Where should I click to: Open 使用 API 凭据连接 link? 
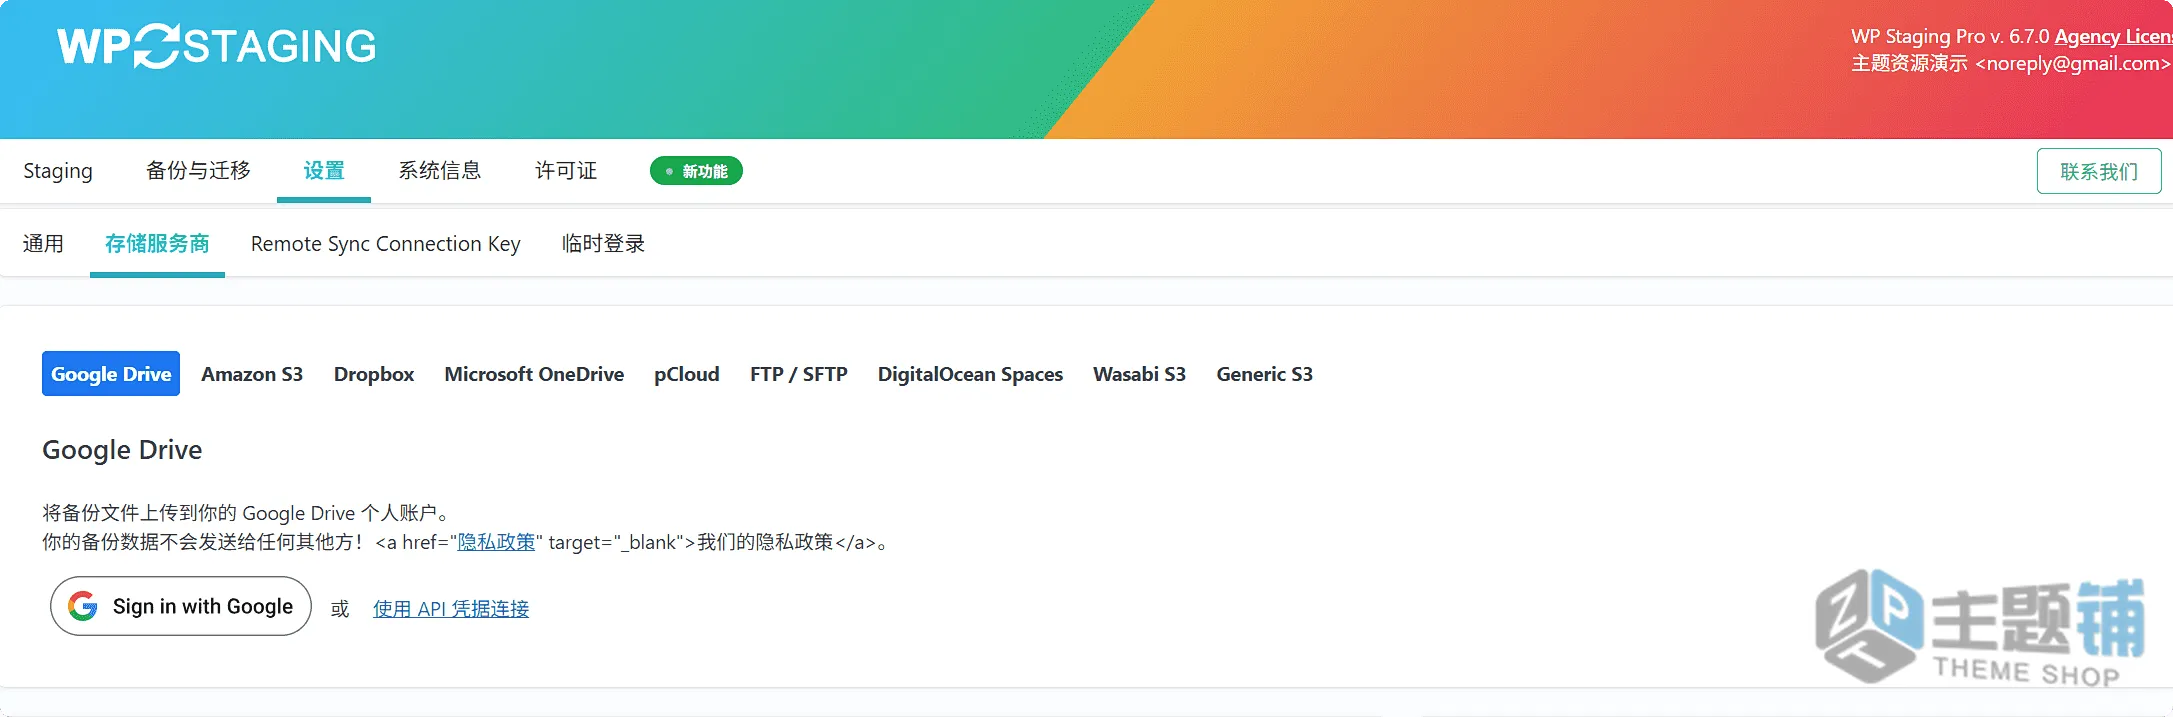point(451,609)
